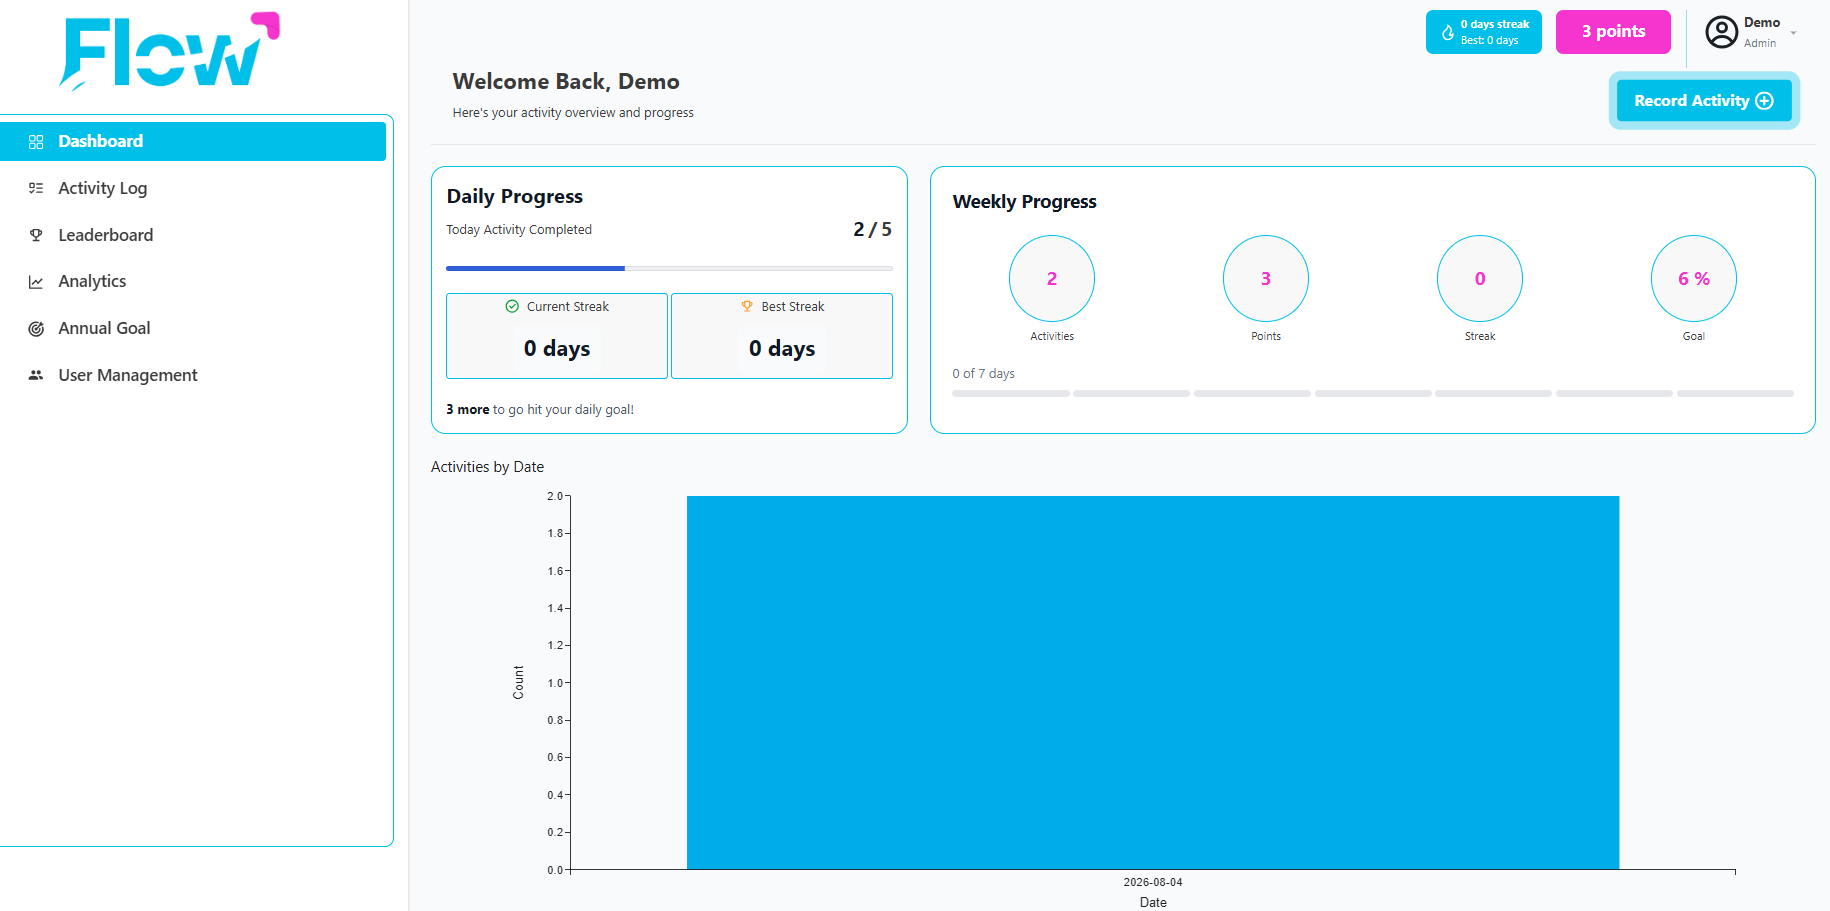Screen dimensions: 1830x911
Task: Click the Annual Goal target icon
Action: pyautogui.click(x=36, y=328)
